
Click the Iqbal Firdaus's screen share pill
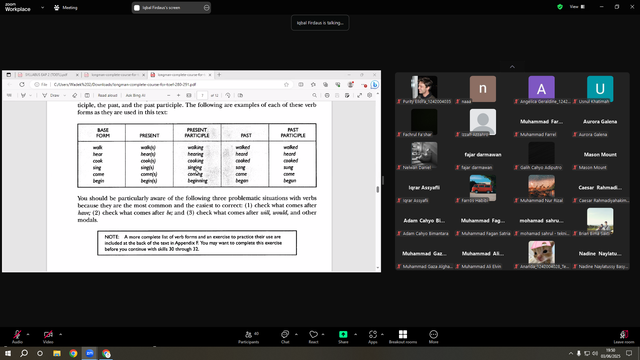click(171, 7)
